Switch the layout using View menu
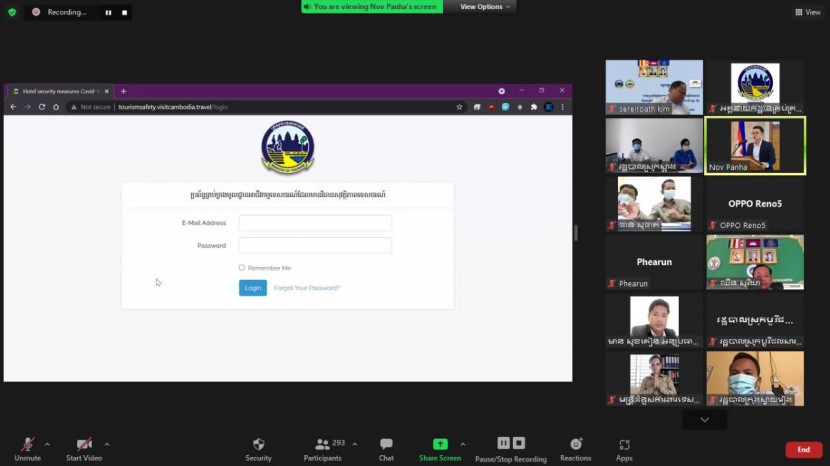This screenshot has height=466, width=830. [807, 12]
